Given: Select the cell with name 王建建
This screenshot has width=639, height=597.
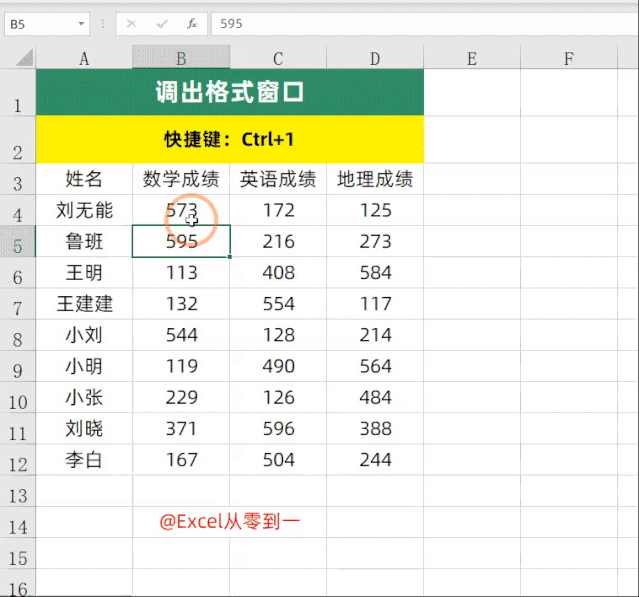Looking at the screenshot, I should tap(84, 304).
